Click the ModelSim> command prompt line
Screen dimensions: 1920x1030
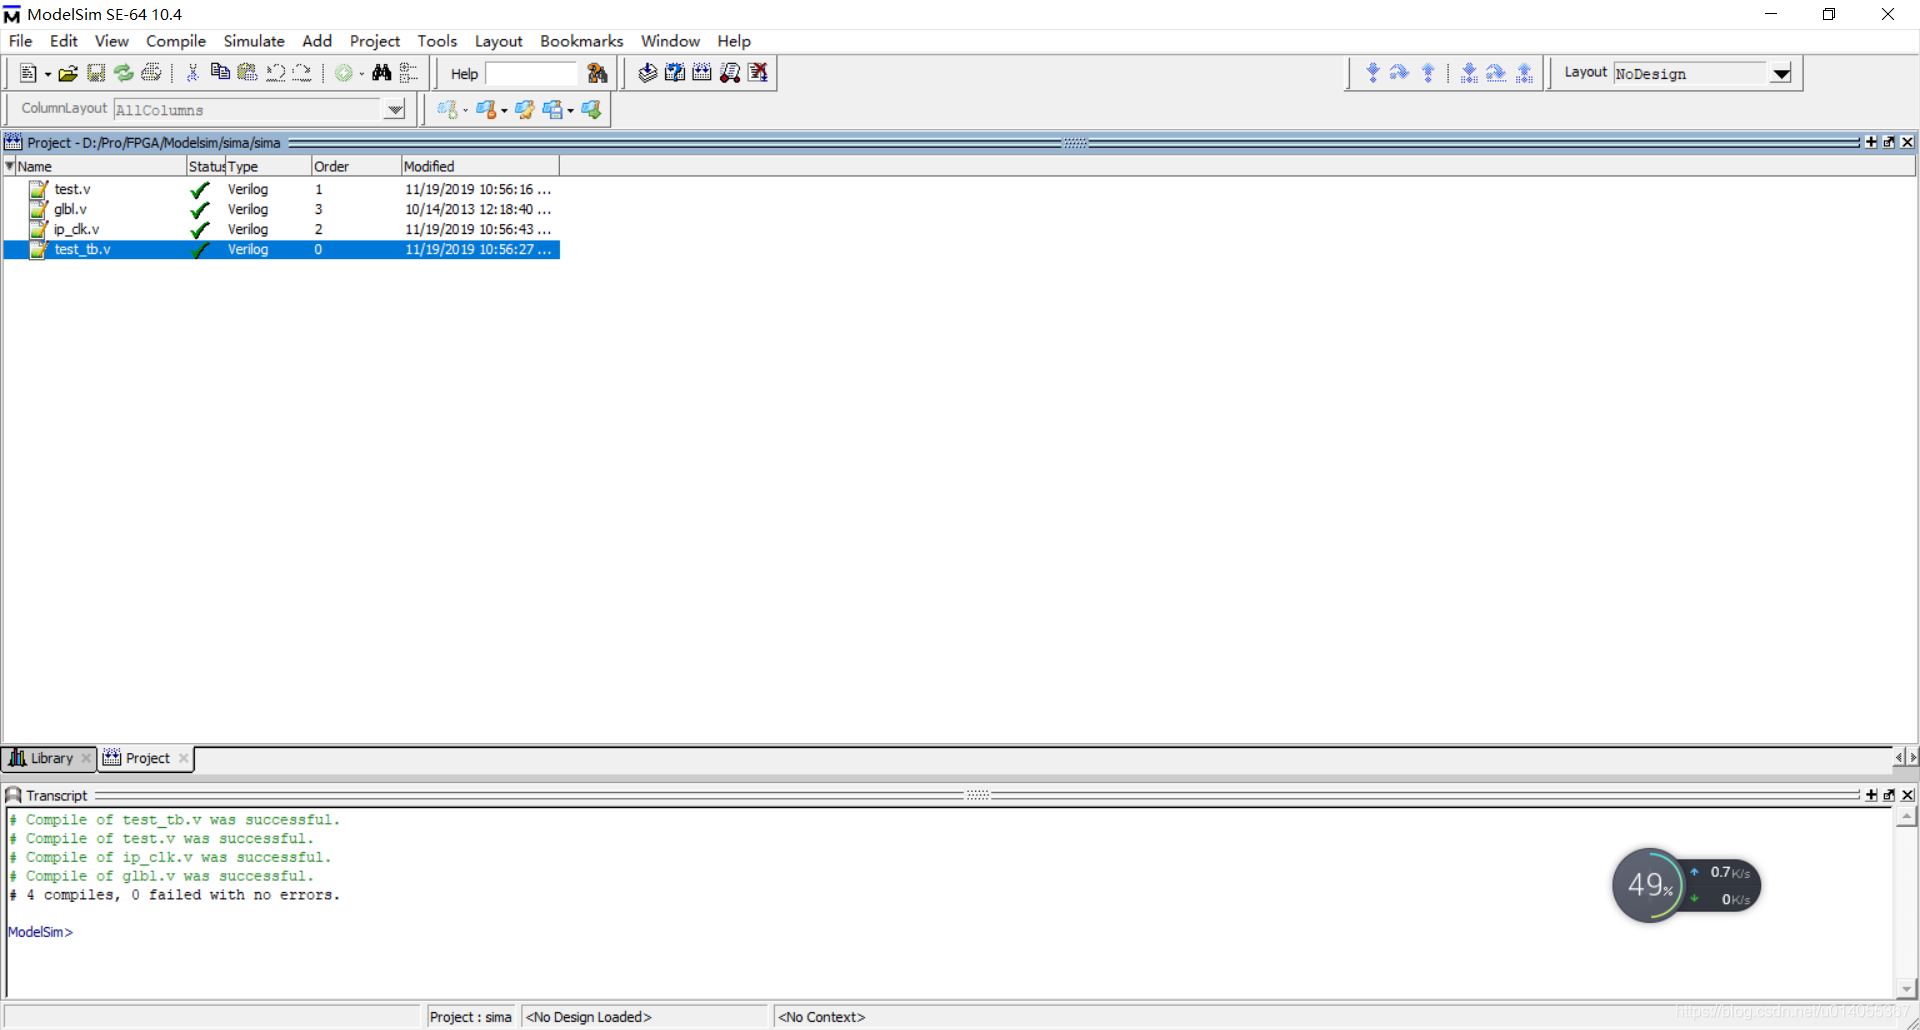point(41,932)
